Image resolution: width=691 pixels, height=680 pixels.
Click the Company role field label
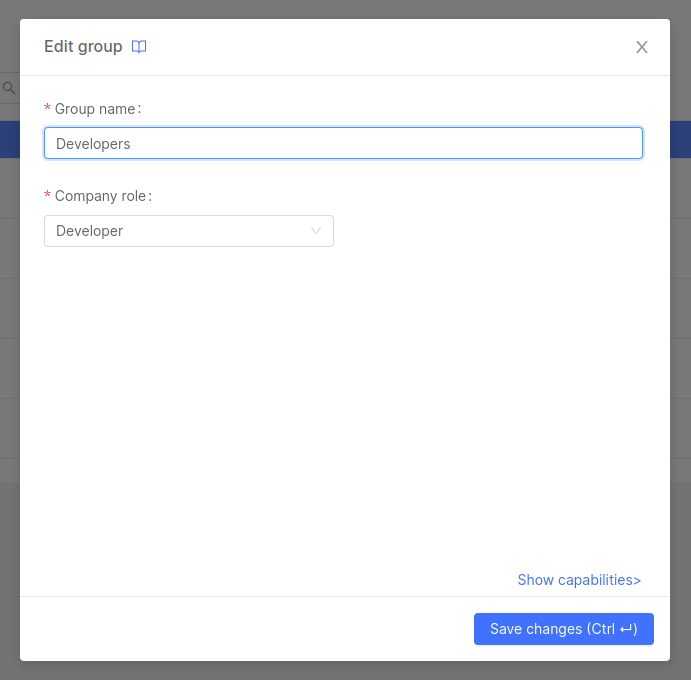(102, 196)
